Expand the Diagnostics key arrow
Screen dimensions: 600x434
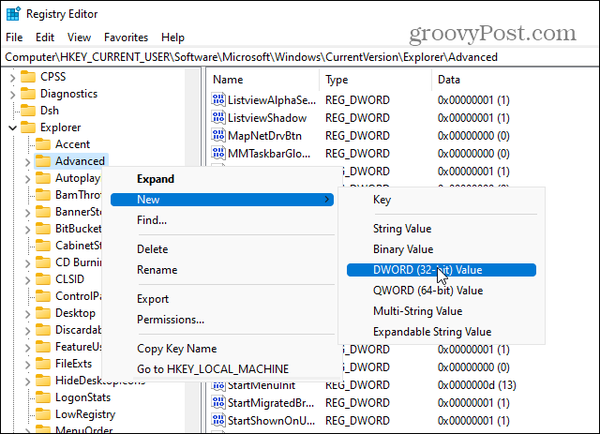pos(11,94)
